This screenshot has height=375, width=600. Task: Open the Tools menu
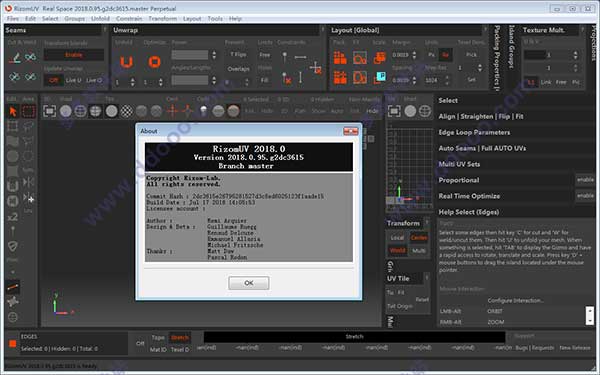(215, 18)
